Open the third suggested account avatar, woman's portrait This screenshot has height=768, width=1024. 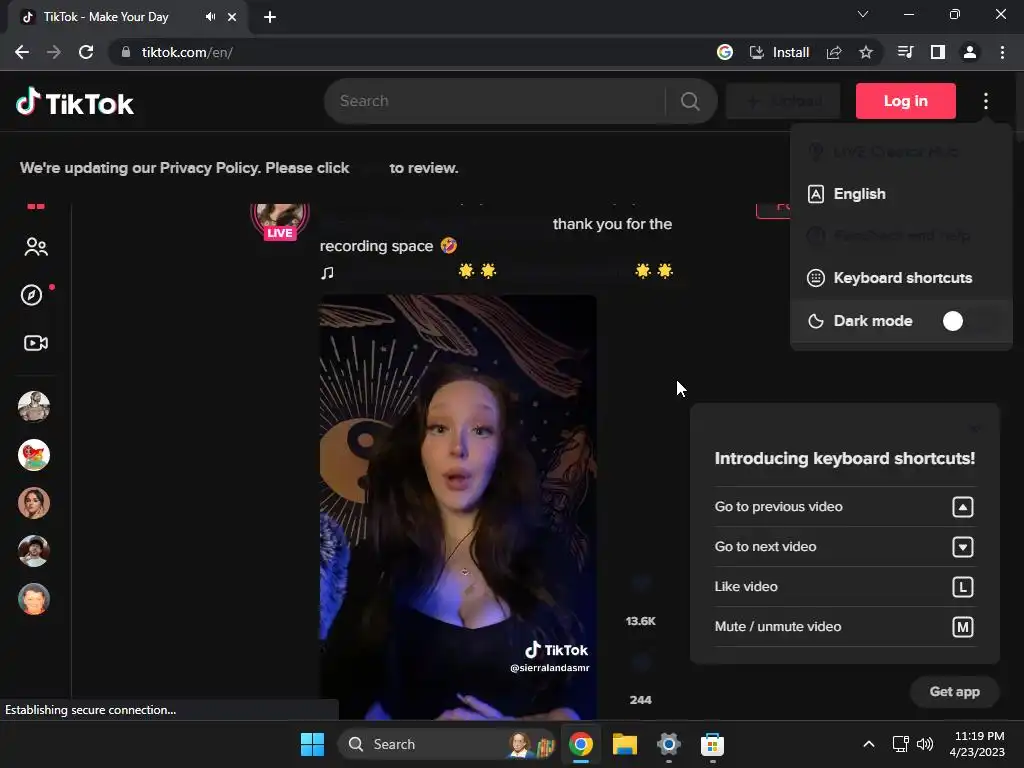[34, 503]
